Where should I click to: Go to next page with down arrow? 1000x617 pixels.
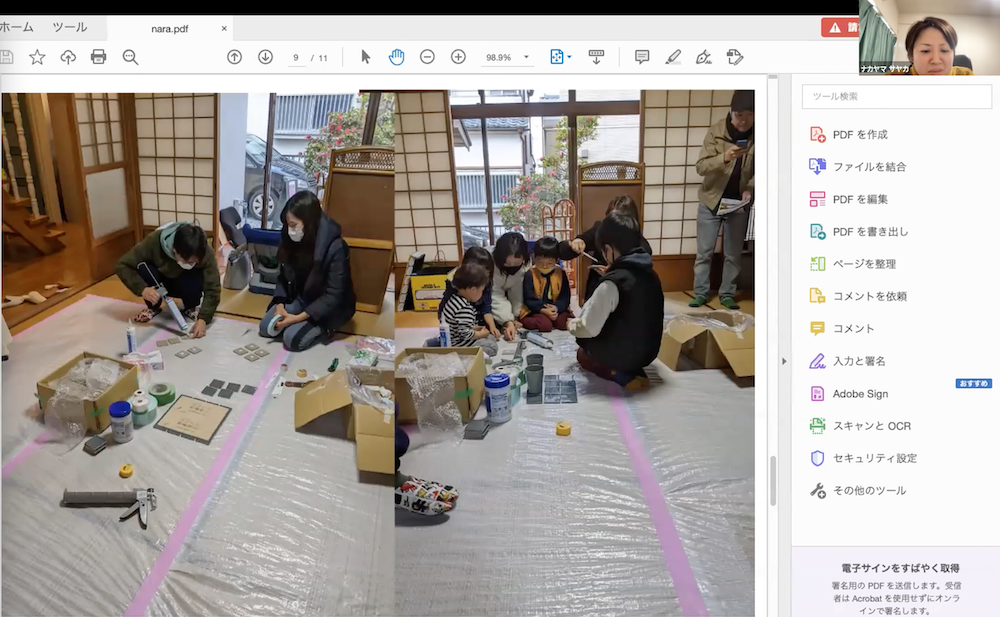pyautogui.click(x=265, y=57)
